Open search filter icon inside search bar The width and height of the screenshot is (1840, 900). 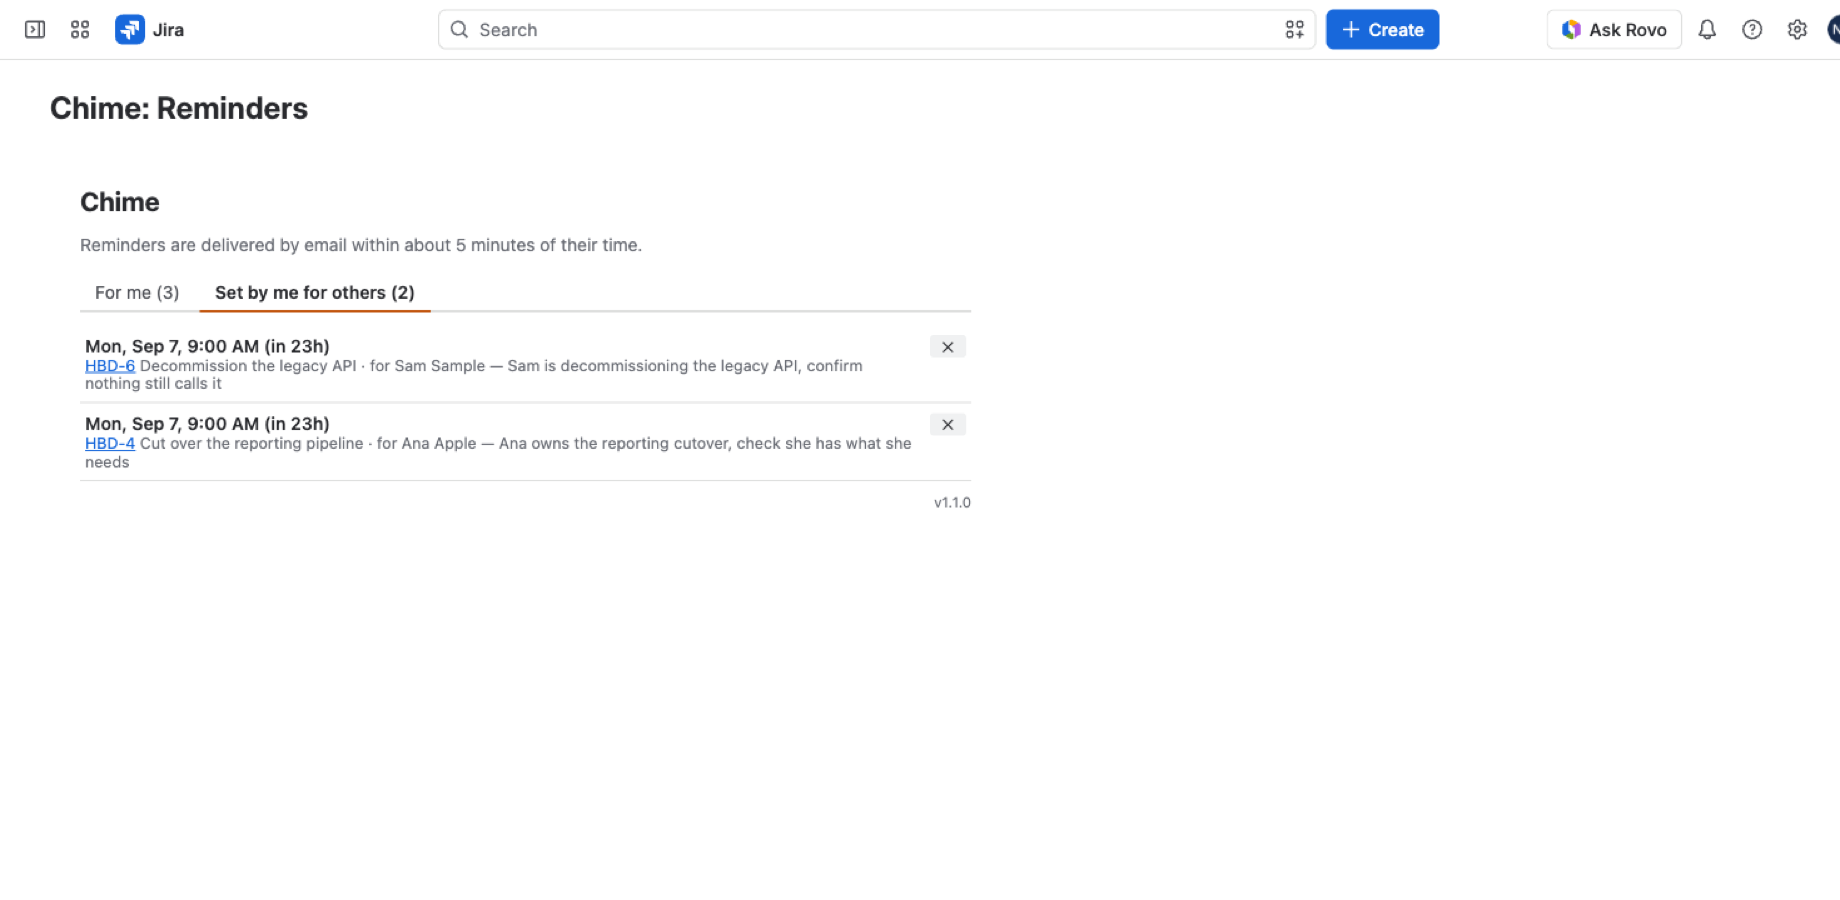pyautogui.click(x=1294, y=30)
